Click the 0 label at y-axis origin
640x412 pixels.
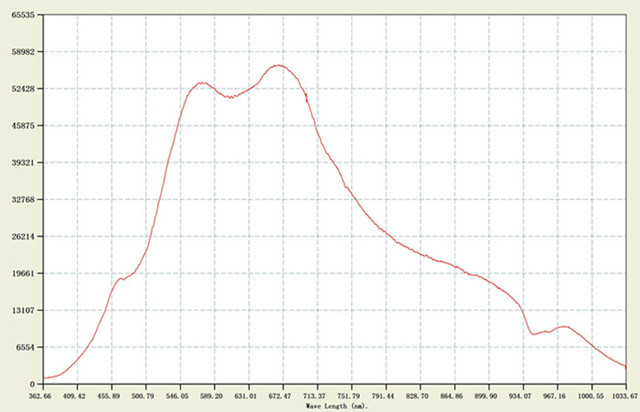pyautogui.click(x=32, y=384)
